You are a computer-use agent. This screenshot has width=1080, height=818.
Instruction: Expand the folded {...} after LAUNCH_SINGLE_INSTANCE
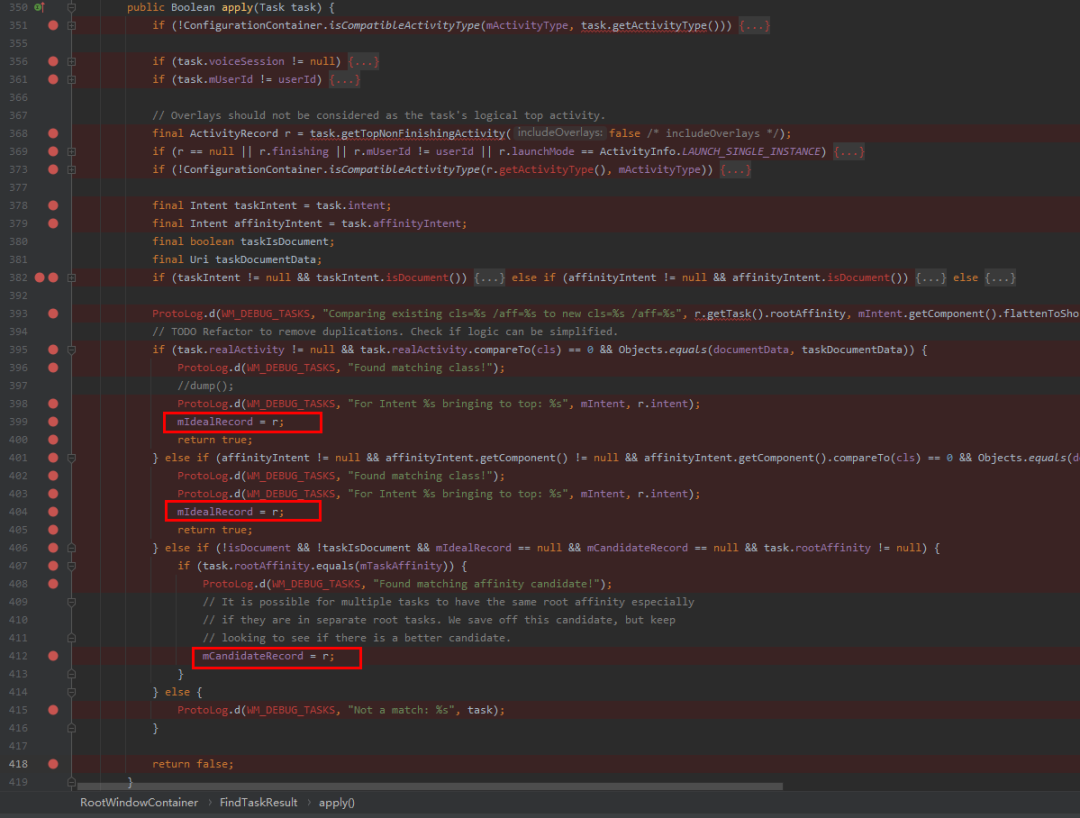tap(849, 151)
